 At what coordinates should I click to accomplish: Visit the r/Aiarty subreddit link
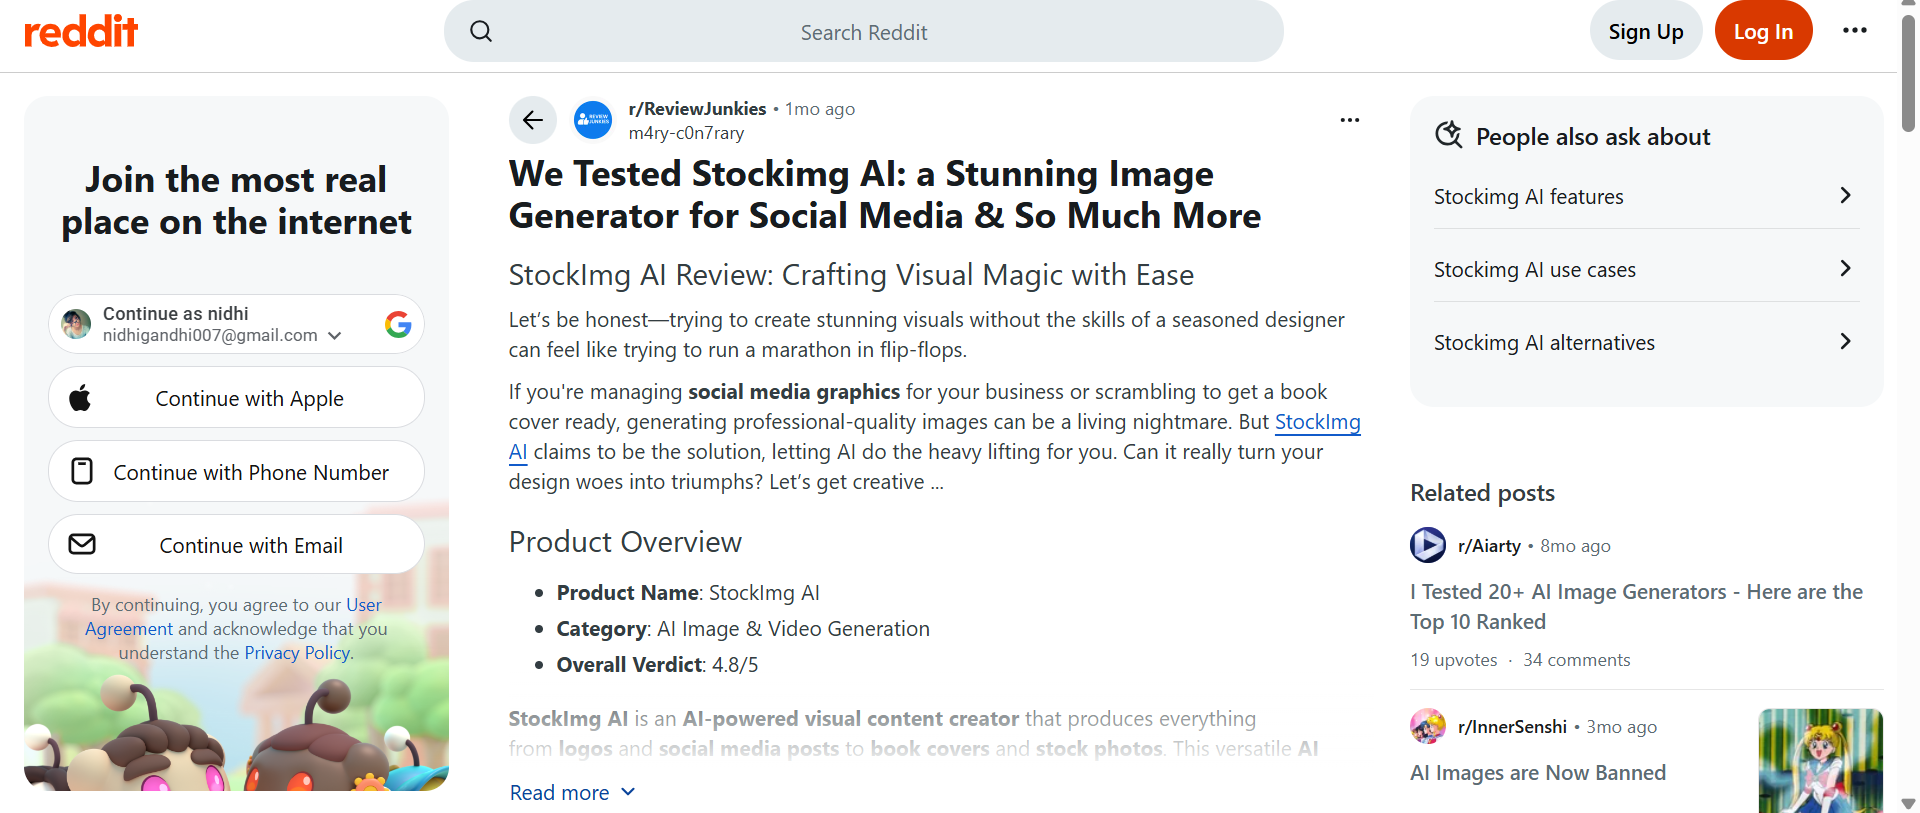pyautogui.click(x=1489, y=546)
